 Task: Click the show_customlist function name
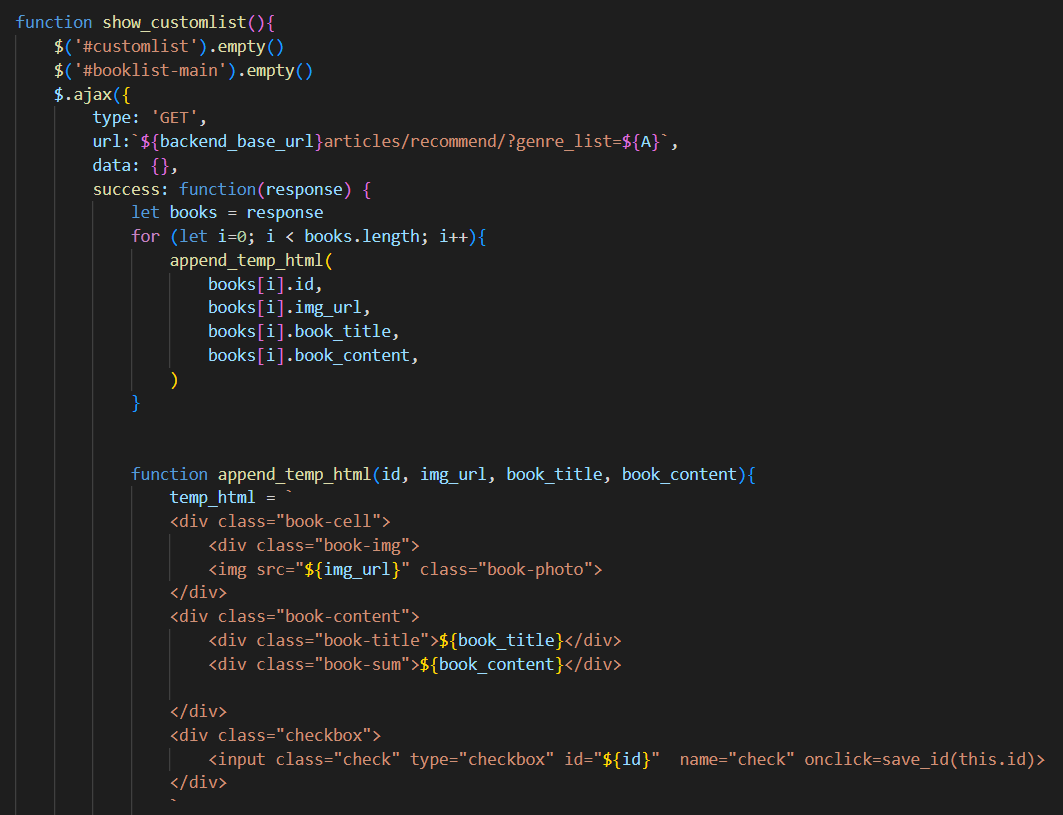[174, 22]
